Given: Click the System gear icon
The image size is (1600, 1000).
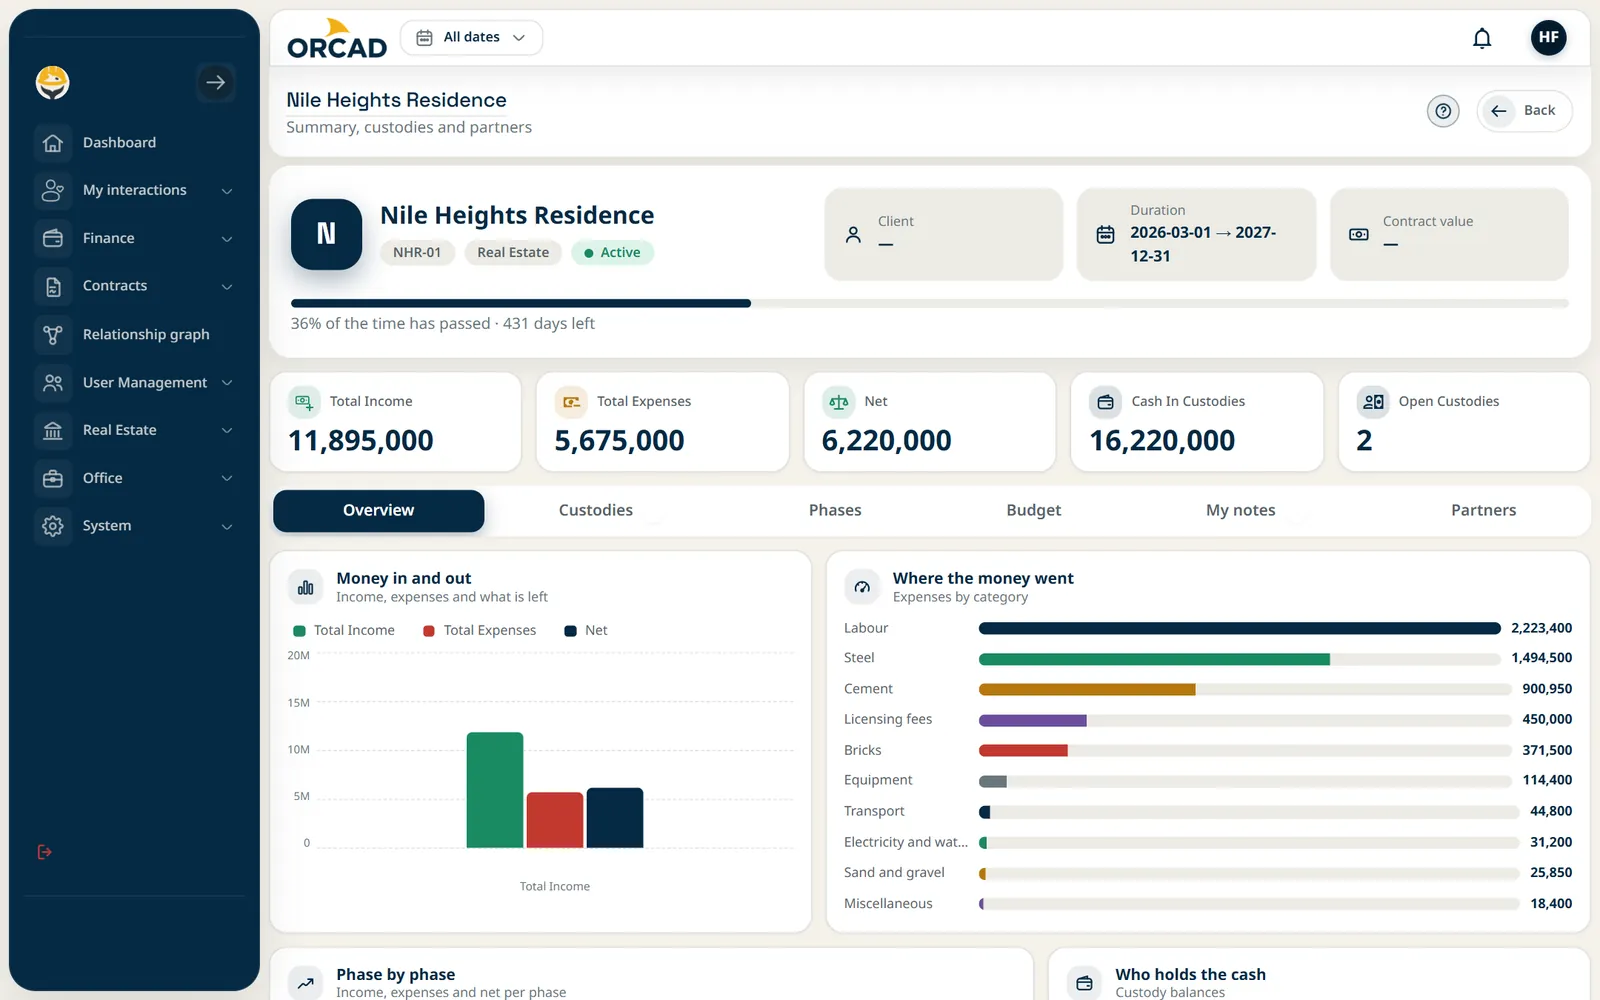Looking at the screenshot, I should tap(53, 526).
